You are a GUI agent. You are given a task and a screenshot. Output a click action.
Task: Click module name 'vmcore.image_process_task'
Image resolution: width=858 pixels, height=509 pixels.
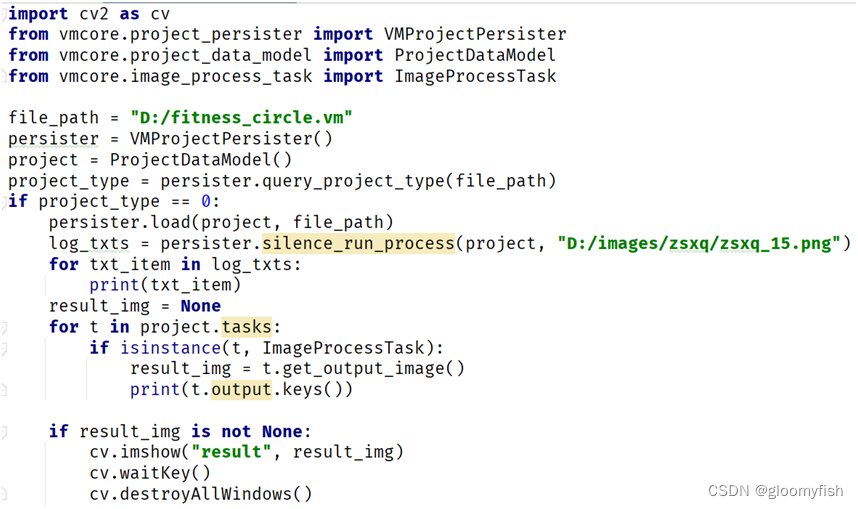pos(185,76)
